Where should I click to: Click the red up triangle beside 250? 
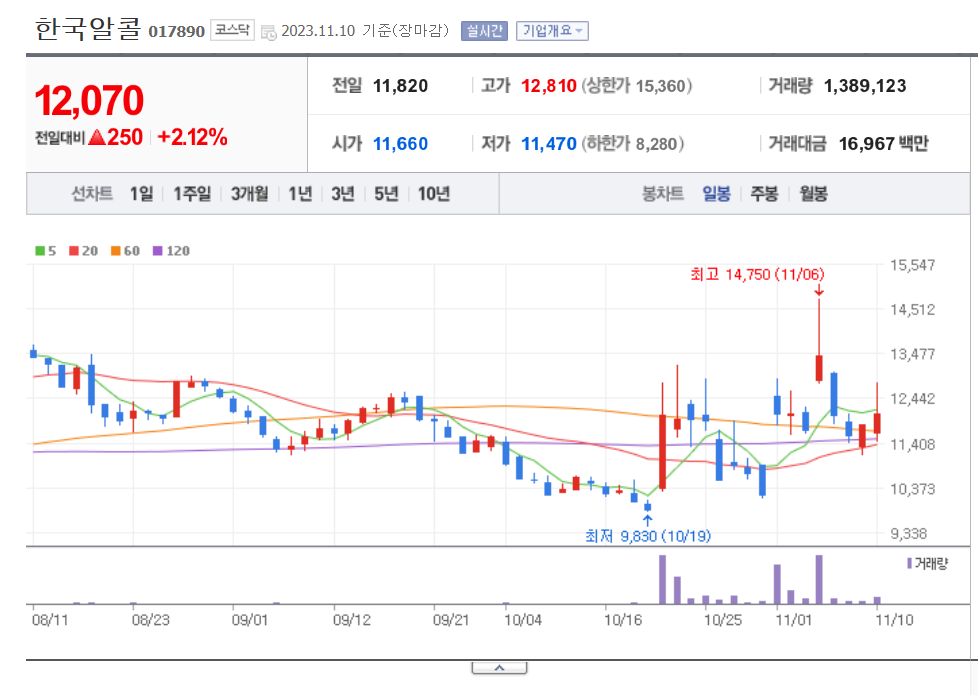pyautogui.click(x=97, y=137)
